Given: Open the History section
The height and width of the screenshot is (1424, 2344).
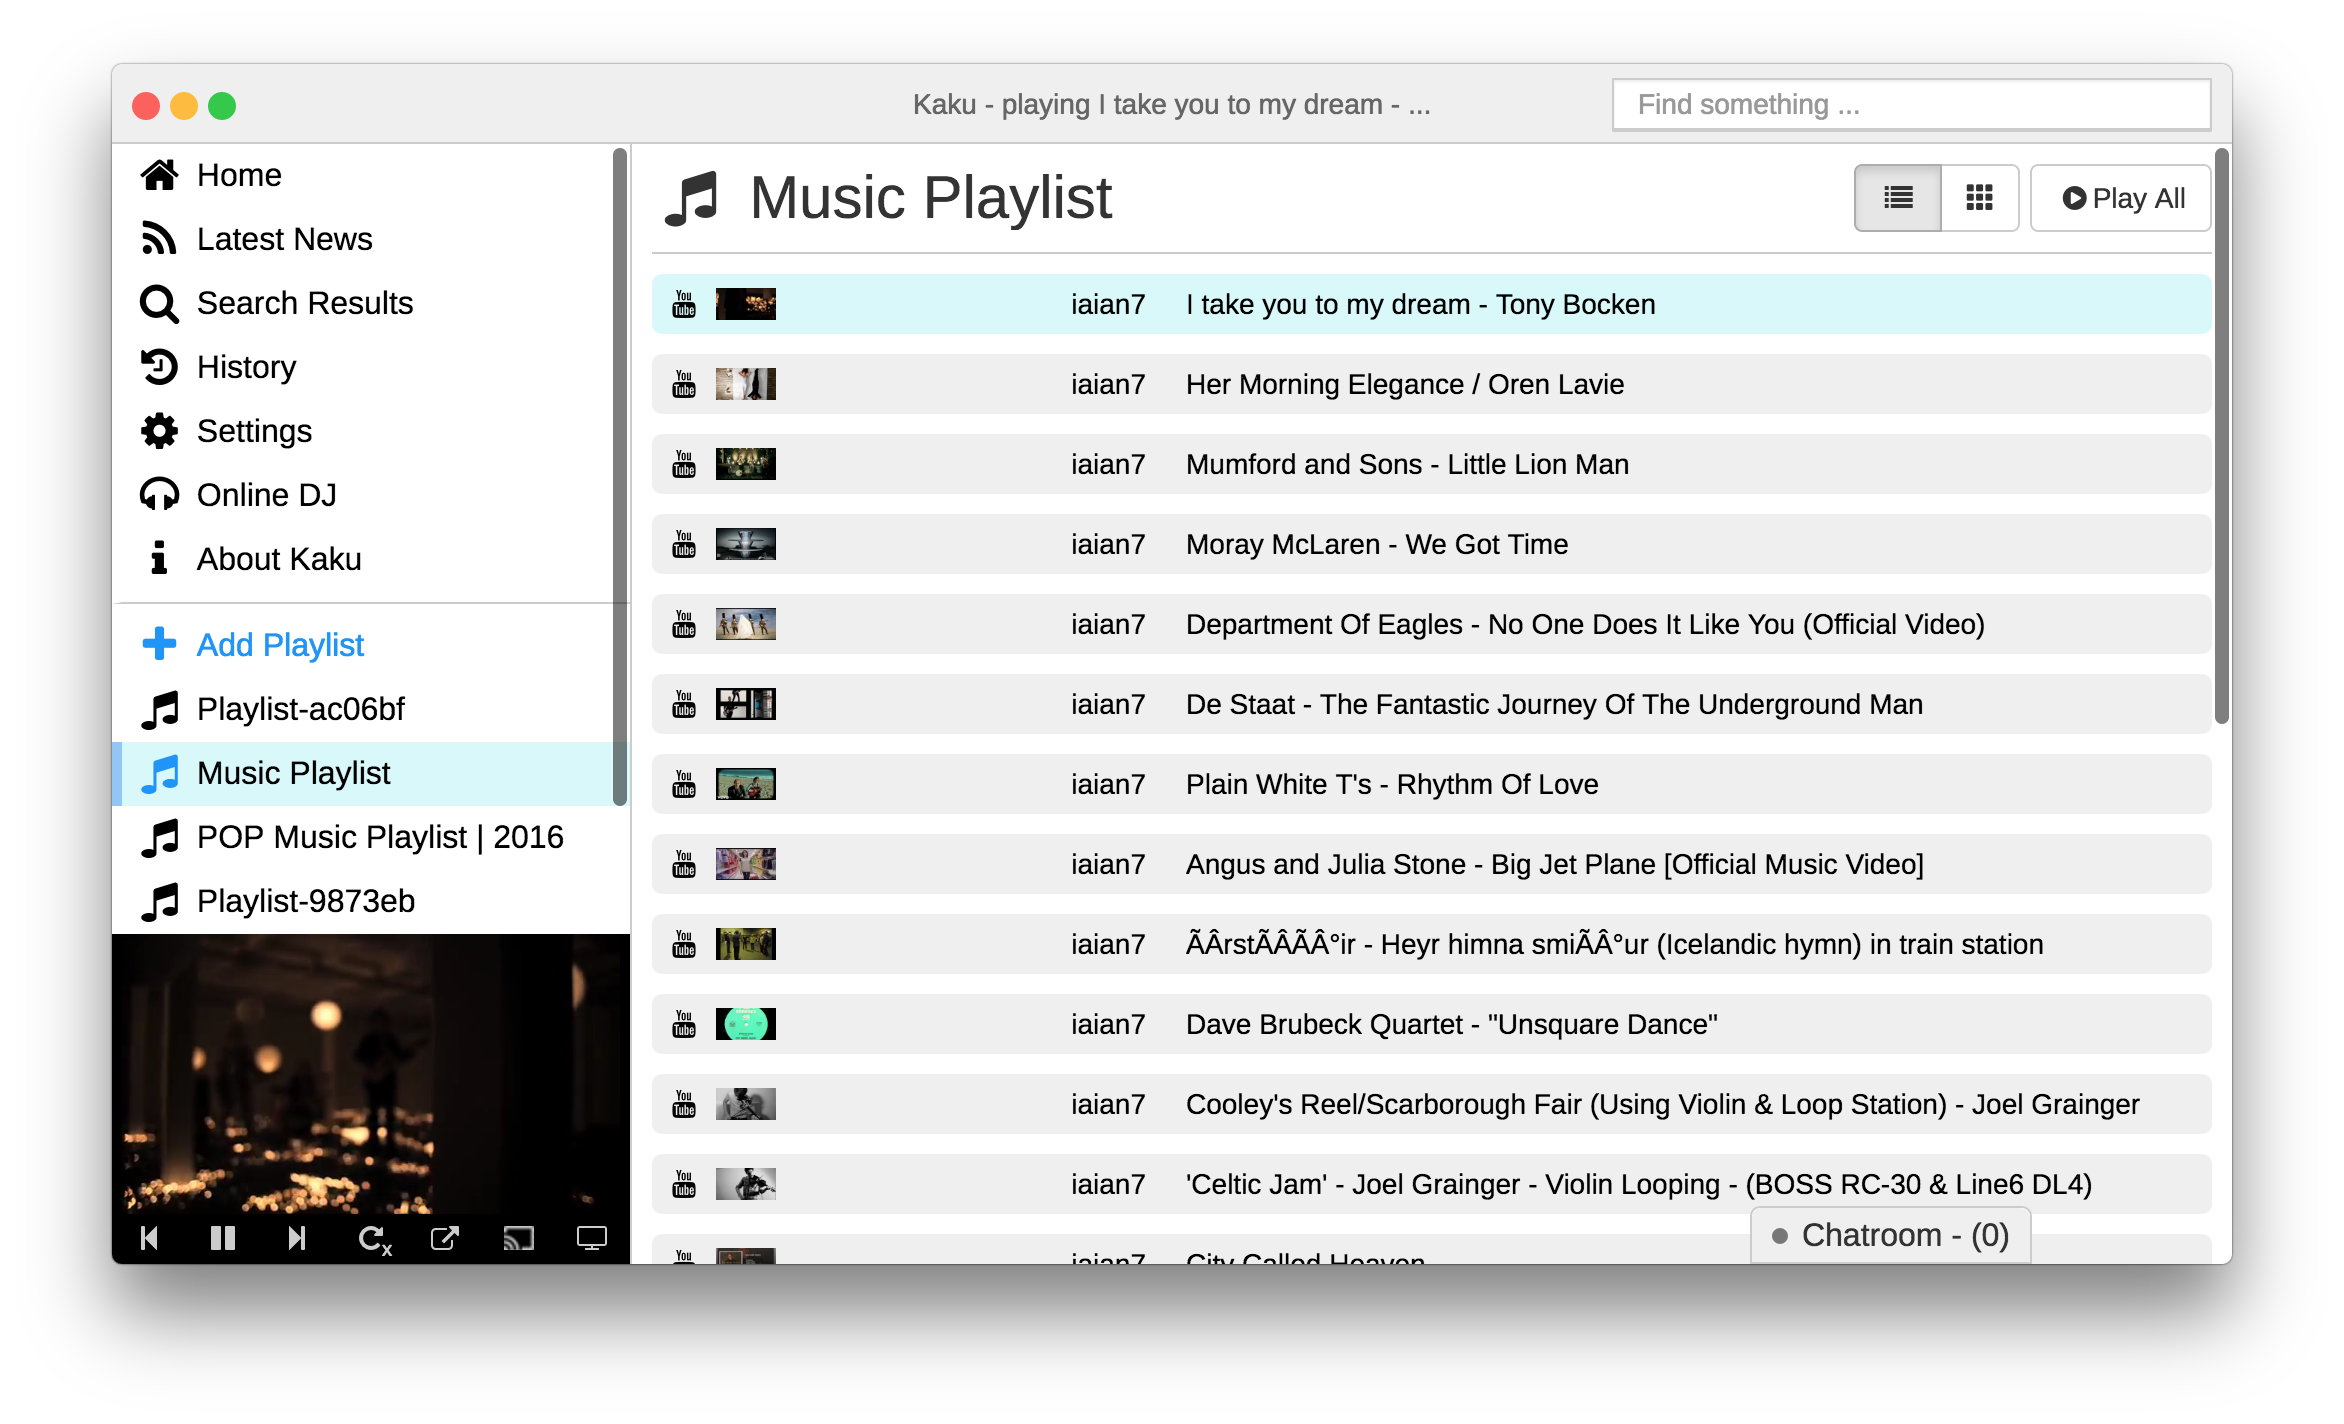Looking at the screenshot, I should pos(246,367).
